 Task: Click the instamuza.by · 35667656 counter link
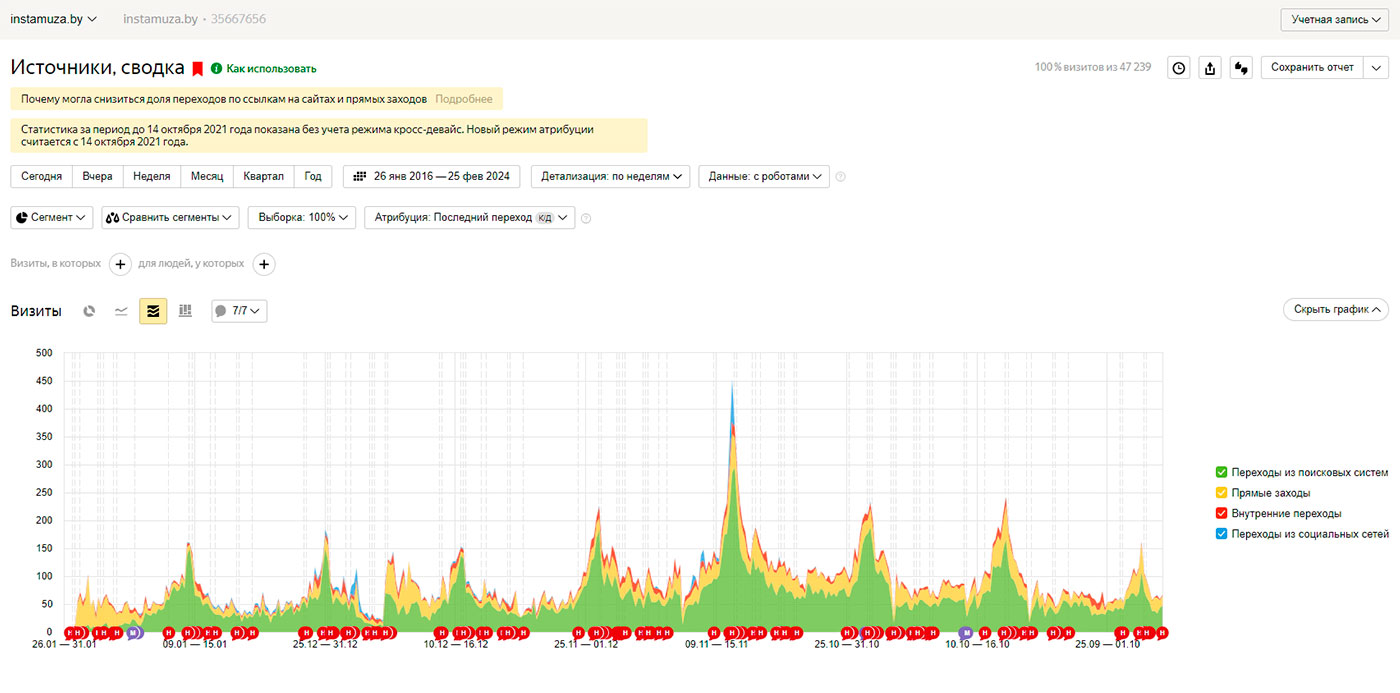194,19
